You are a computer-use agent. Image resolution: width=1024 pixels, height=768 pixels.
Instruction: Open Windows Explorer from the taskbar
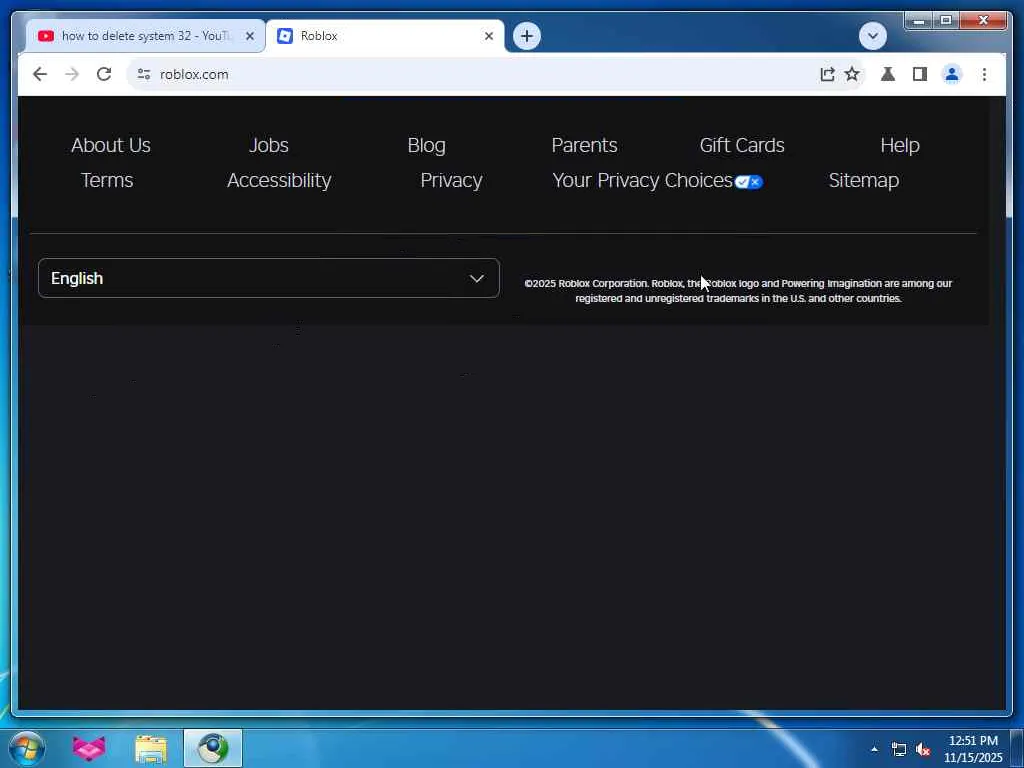[151, 749]
